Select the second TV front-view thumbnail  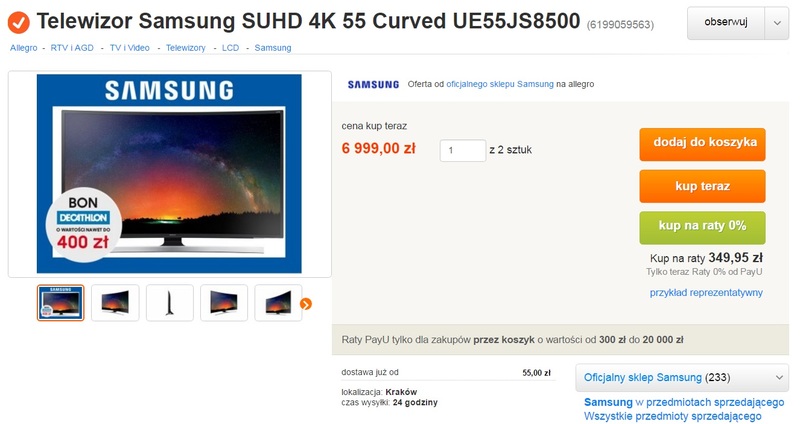point(115,303)
